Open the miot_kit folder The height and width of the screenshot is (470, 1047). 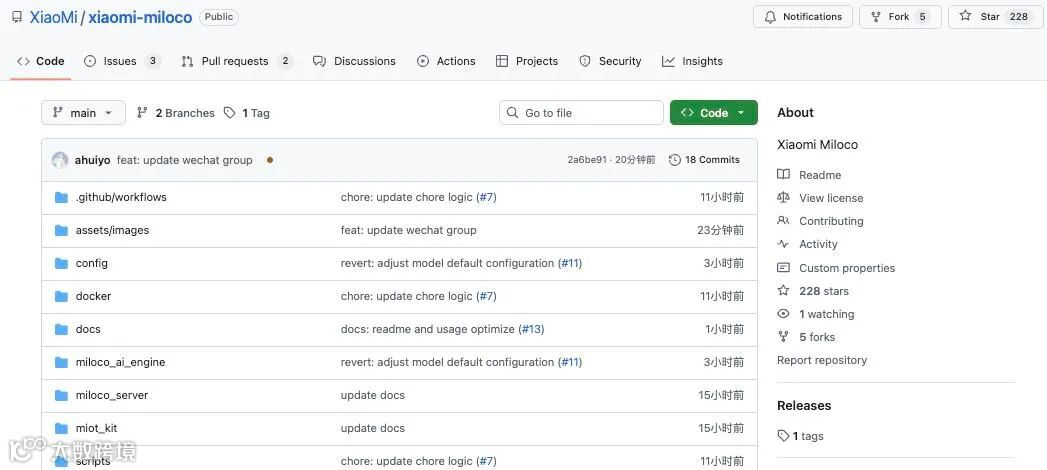click(x=96, y=428)
